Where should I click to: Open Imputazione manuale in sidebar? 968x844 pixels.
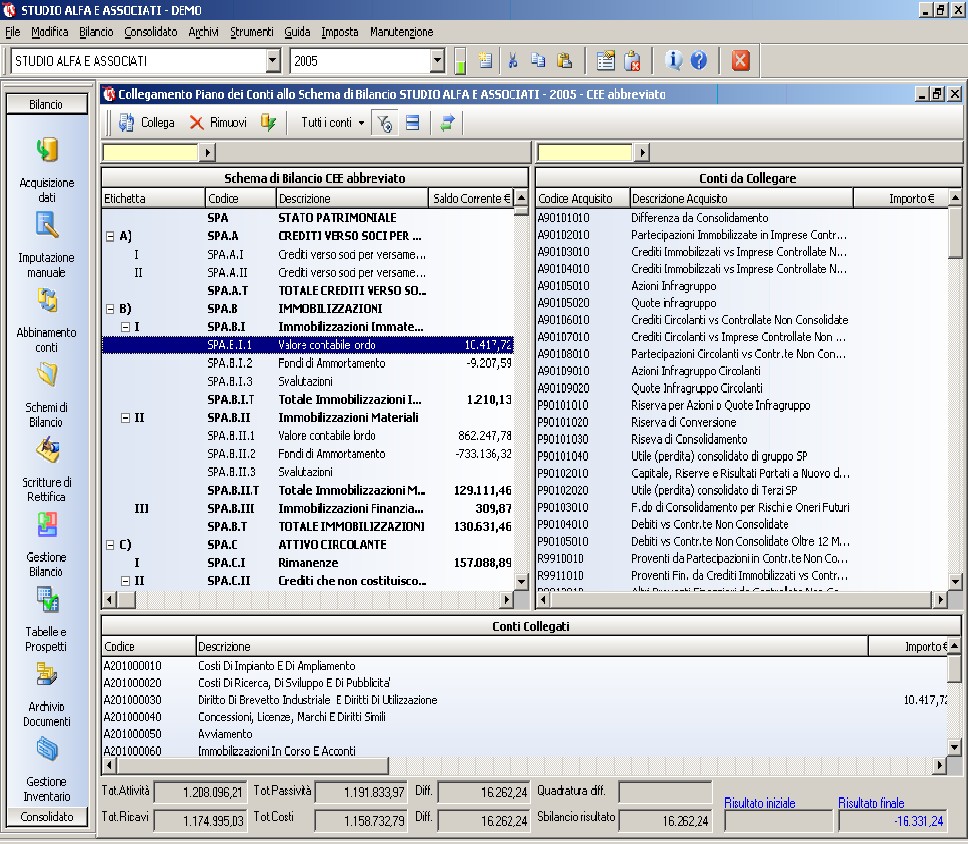[x=46, y=226]
